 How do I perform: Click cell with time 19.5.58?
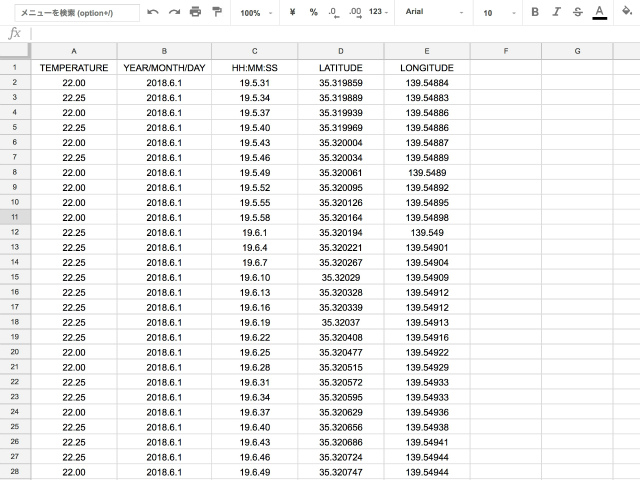pyautogui.click(x=255, y=217)
